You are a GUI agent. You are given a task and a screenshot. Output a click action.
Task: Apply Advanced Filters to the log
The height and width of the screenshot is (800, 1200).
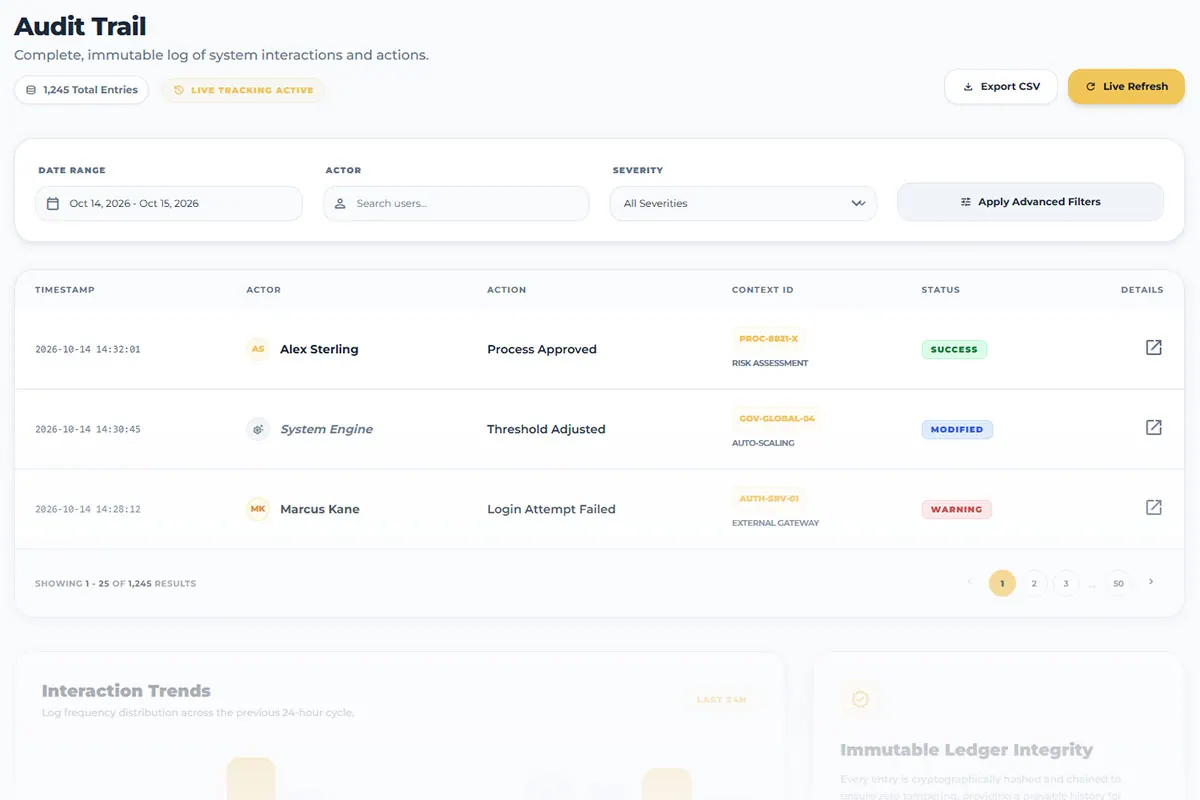tap(1030, 202)
